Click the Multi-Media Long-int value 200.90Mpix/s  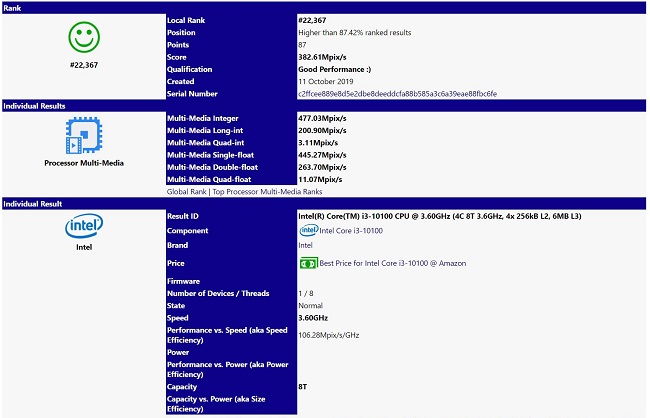(x=323, y=131)
